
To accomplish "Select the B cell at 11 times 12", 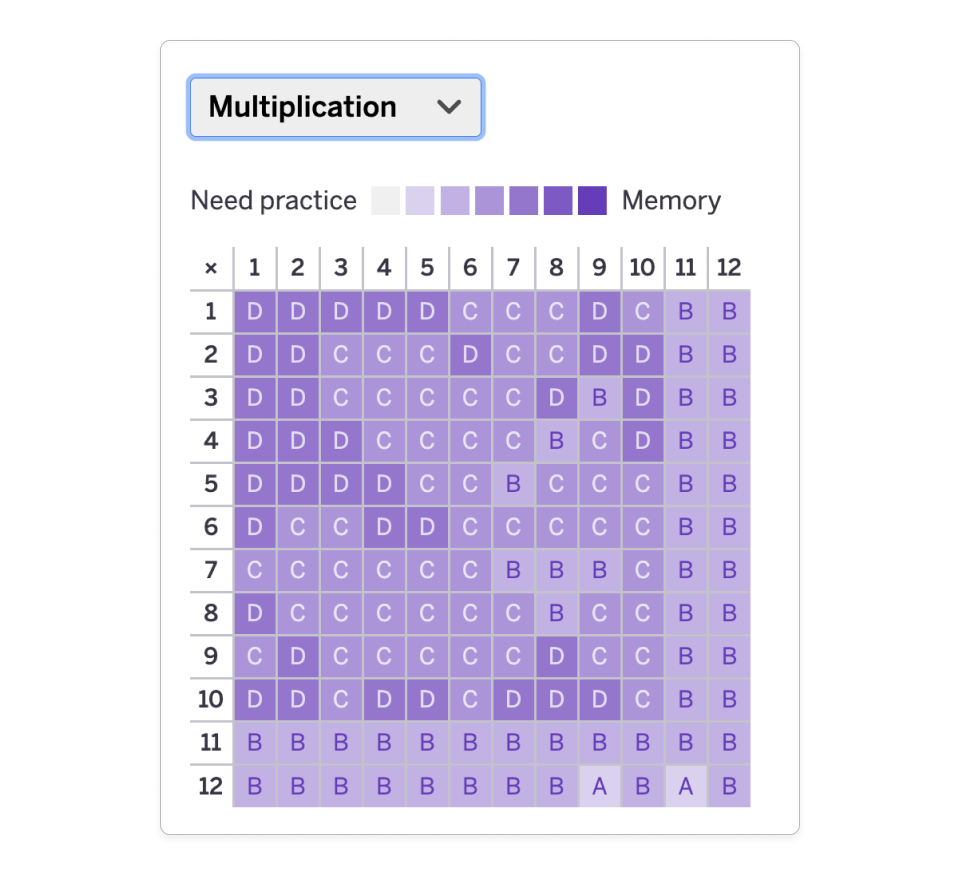I will (x=728, y=742).
